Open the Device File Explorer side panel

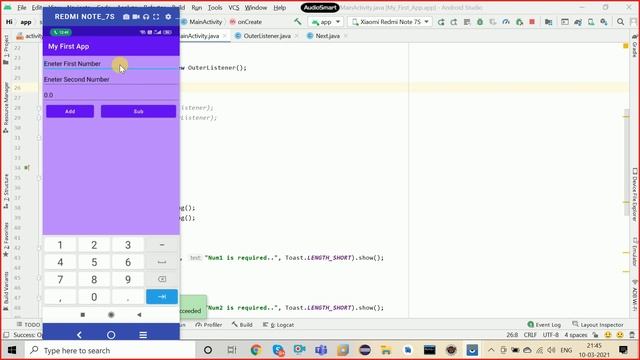[x=635, y=195]
